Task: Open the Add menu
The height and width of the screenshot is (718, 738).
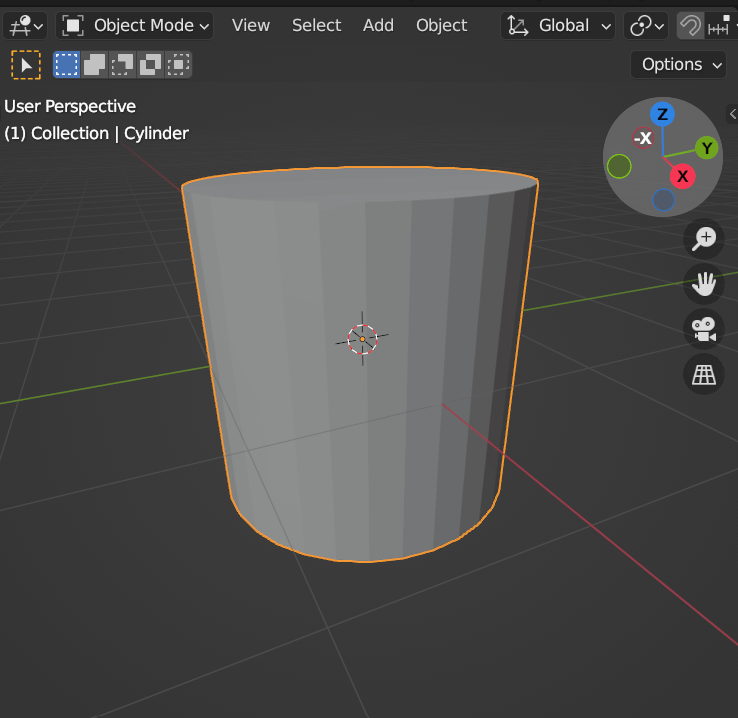Action: pyautogui.click(x=378, y=25)
